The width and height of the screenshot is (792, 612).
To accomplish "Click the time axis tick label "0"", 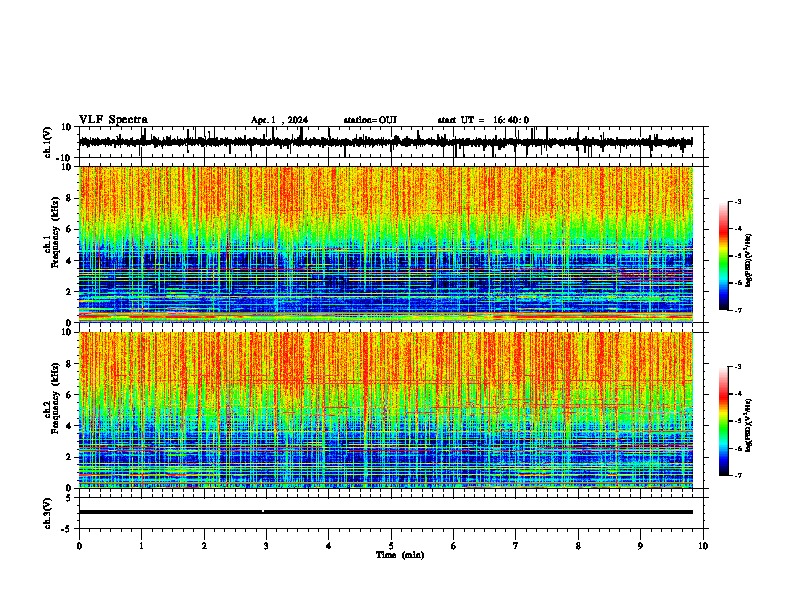I will pos(79,546).
